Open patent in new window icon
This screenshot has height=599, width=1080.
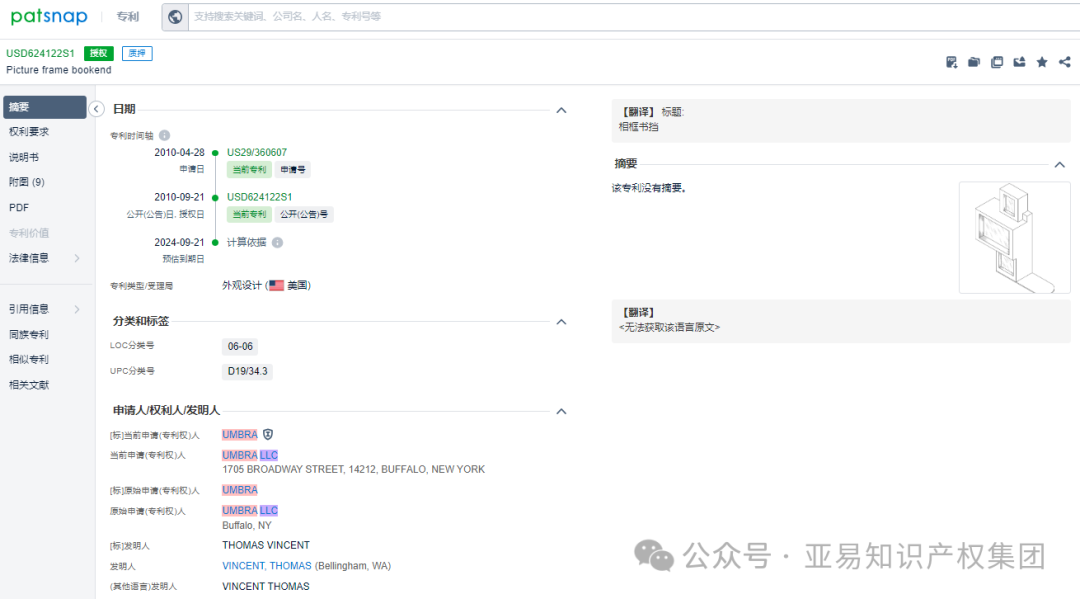point(997,62)
